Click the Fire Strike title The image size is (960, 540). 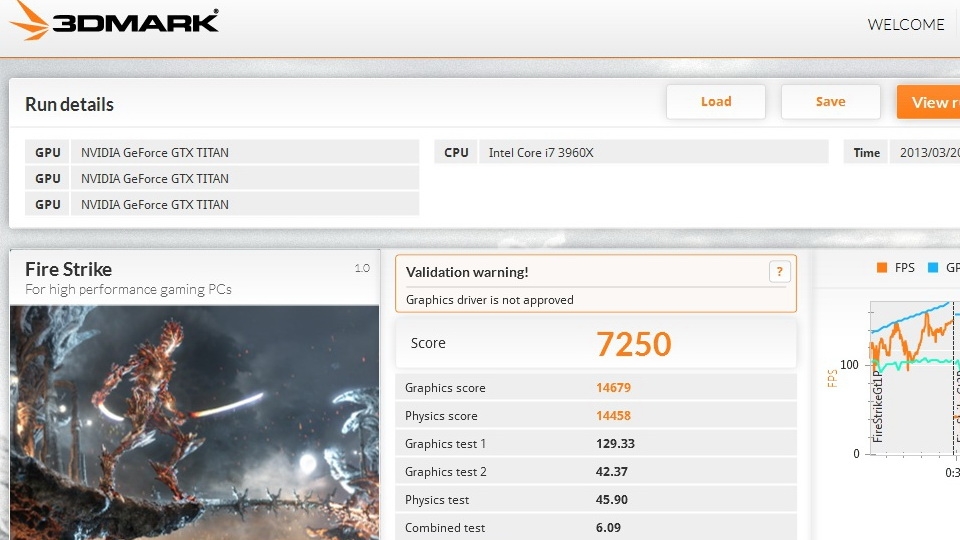click(x=69, y=269)
